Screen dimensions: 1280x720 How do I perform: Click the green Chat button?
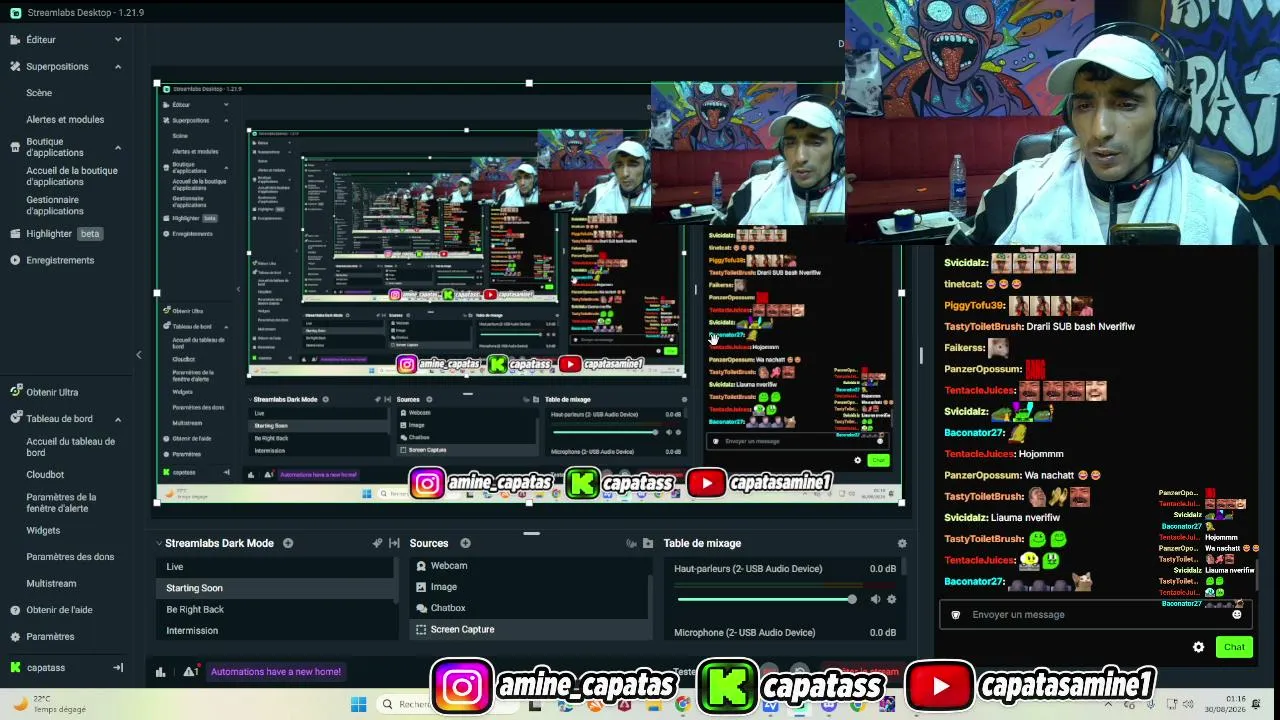[x=1234, y=647]
